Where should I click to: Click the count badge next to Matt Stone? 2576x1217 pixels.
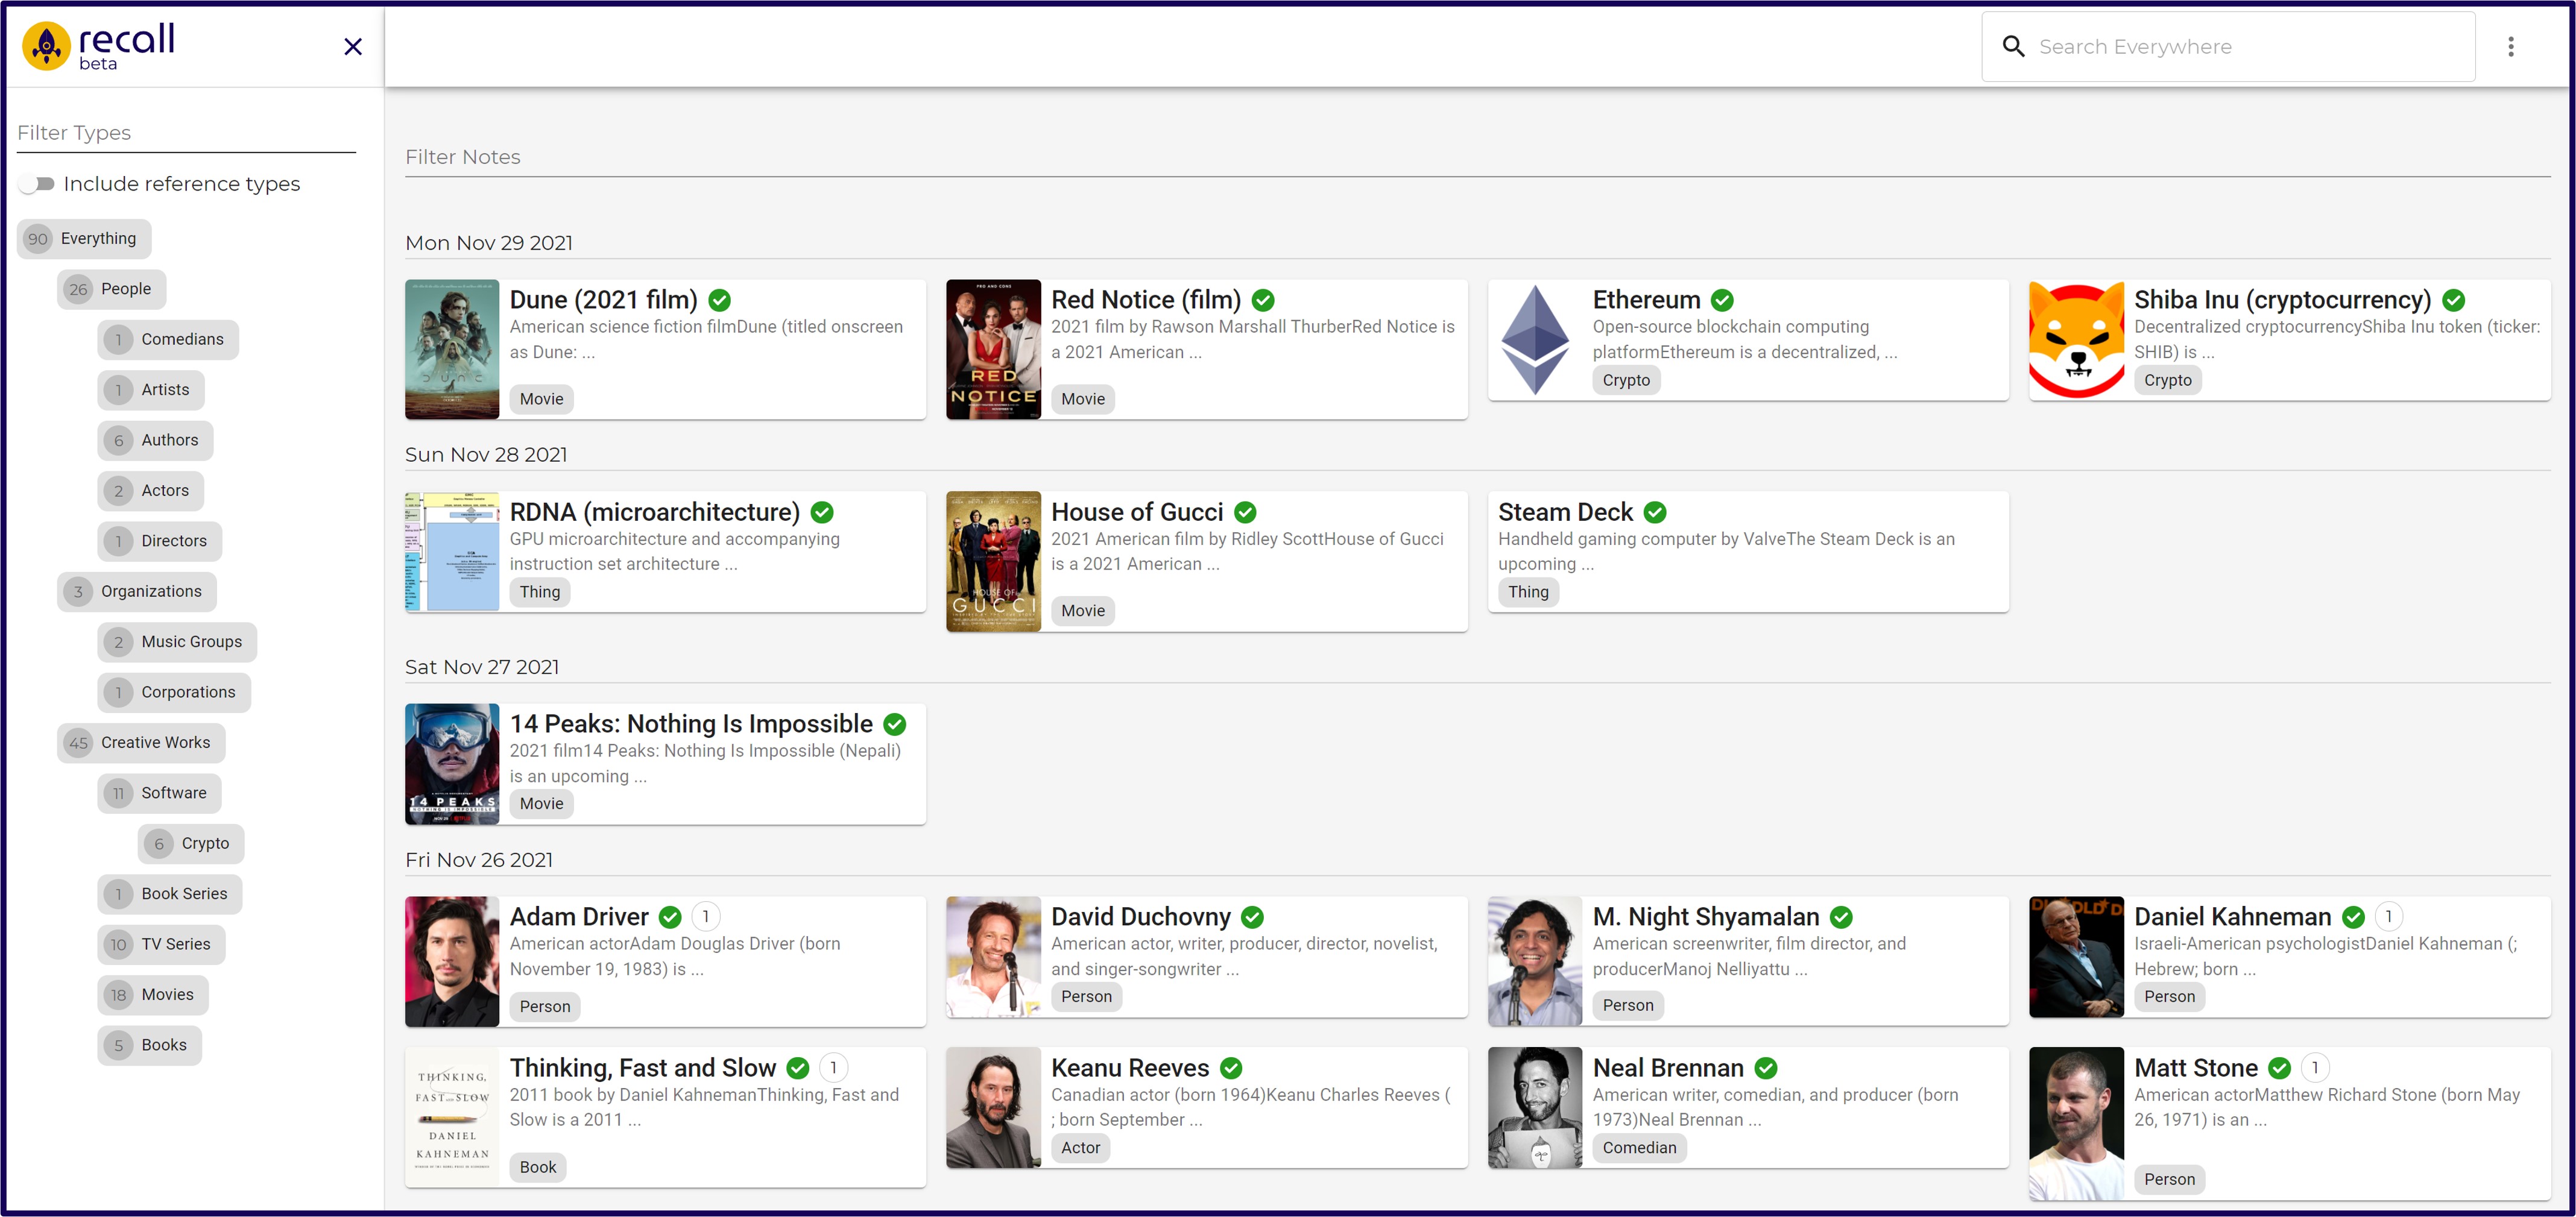[2315, 1067]
